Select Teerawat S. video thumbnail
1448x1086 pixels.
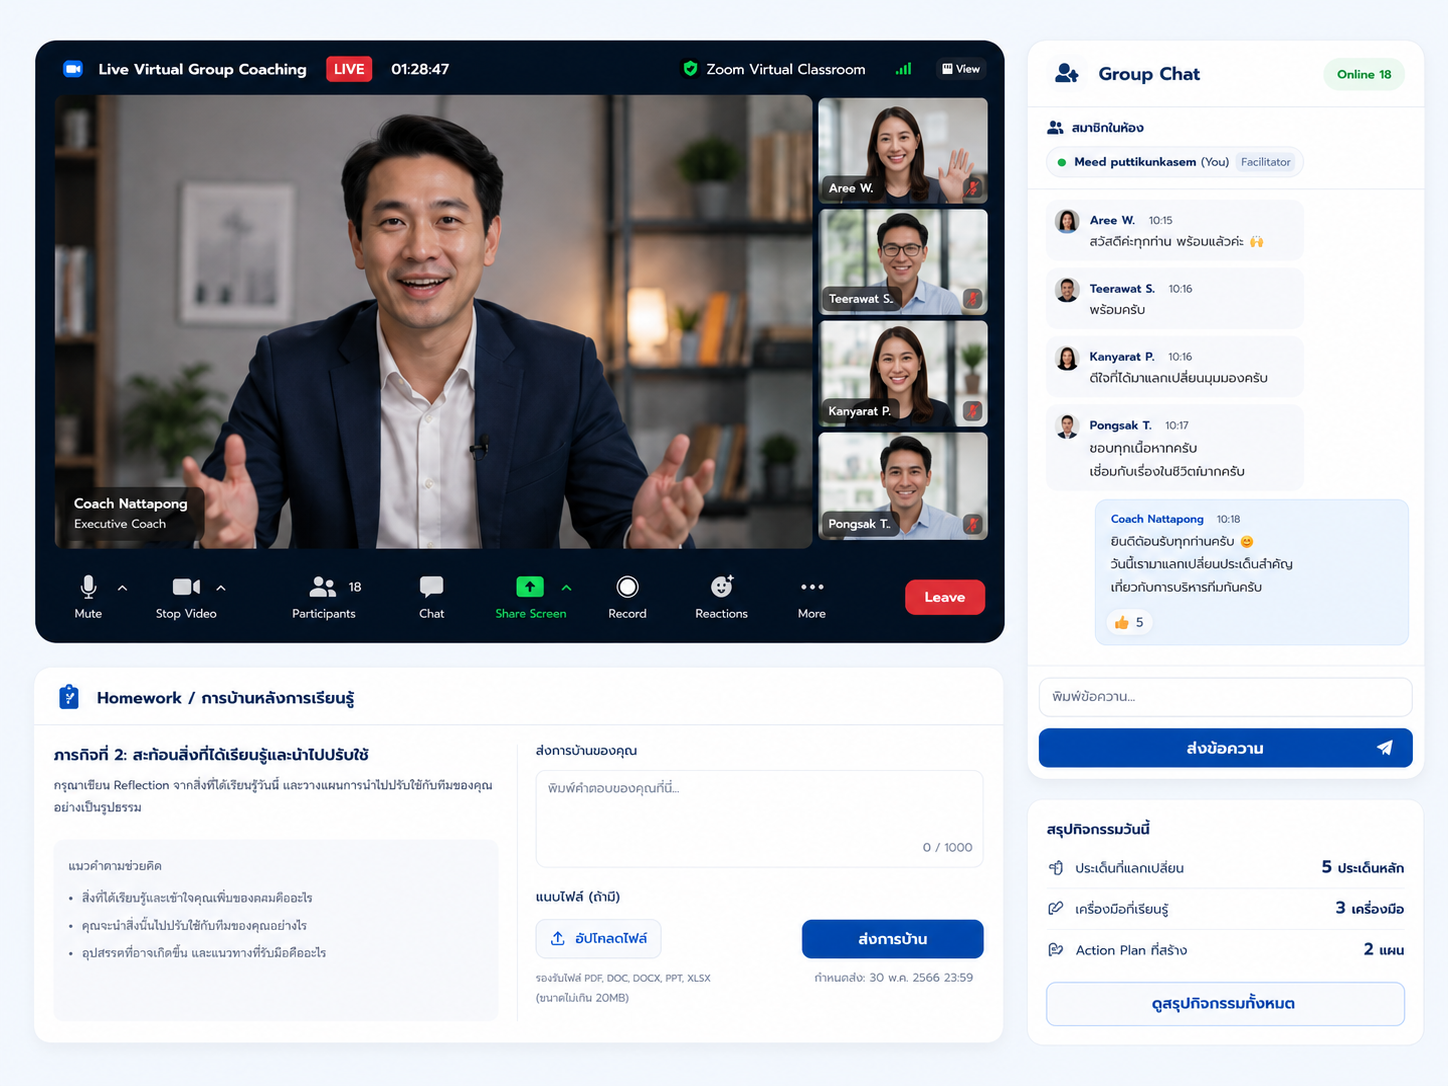(x=903, y=262)
